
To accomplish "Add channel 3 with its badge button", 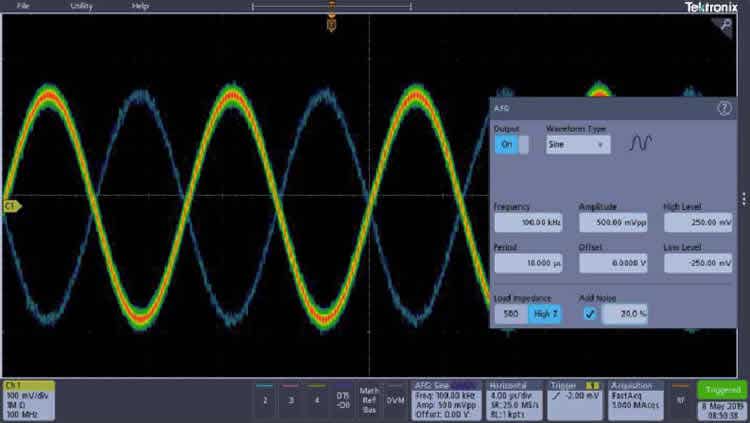I will pyautogui.click(x=290, y=399).
